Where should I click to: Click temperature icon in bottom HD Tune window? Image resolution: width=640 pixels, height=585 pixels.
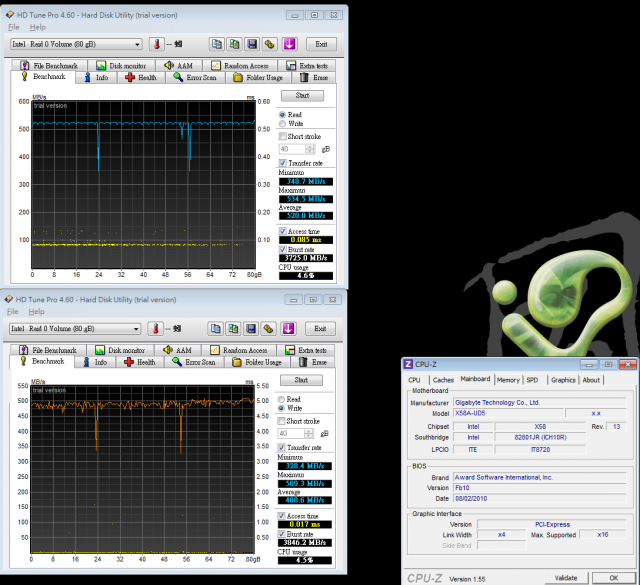coord(156,329)
